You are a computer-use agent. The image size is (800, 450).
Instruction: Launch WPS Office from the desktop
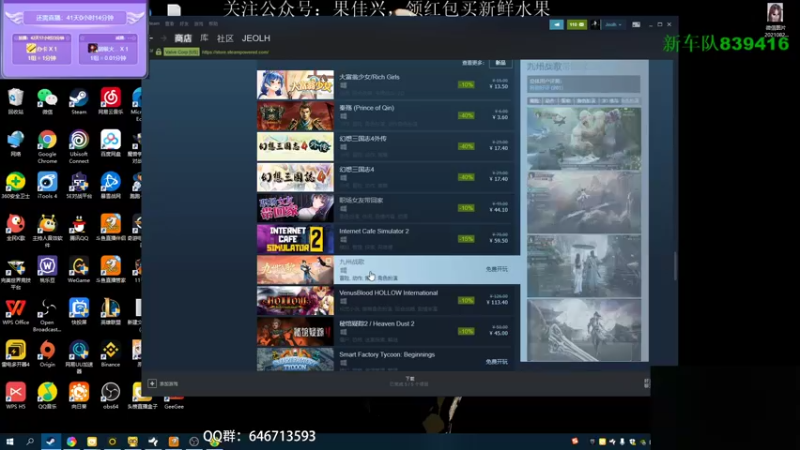click(16, 312)
